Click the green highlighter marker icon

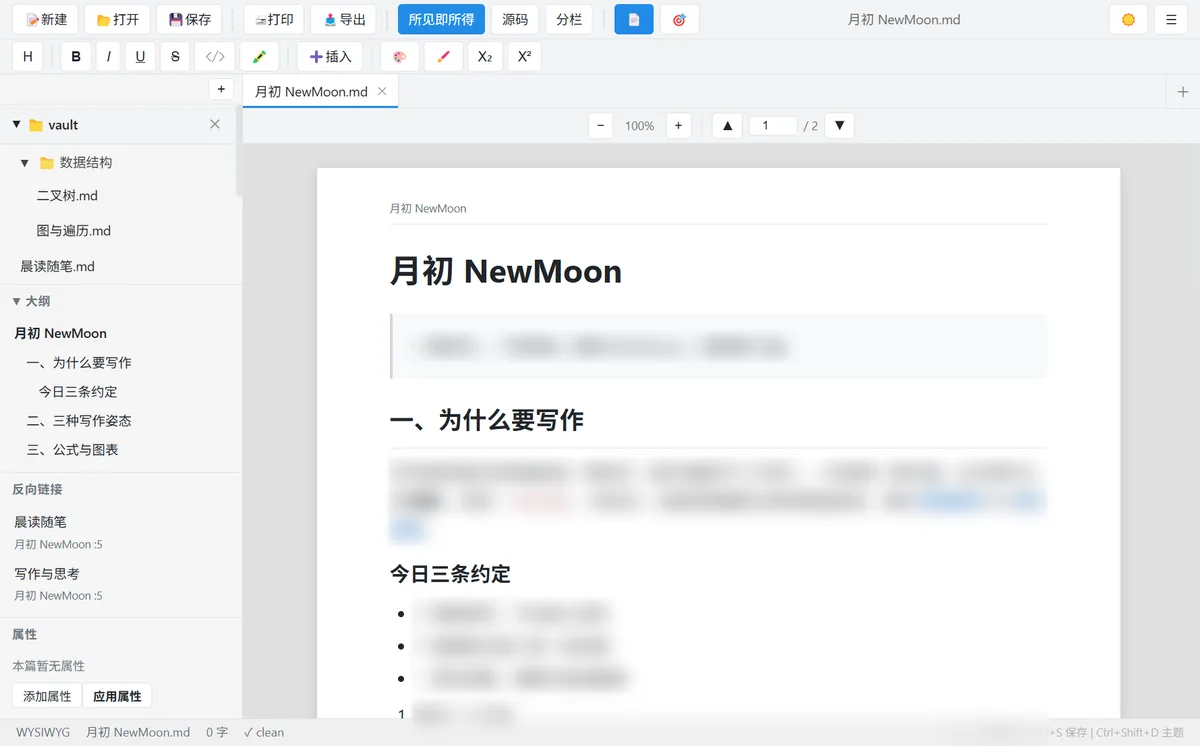259,56
